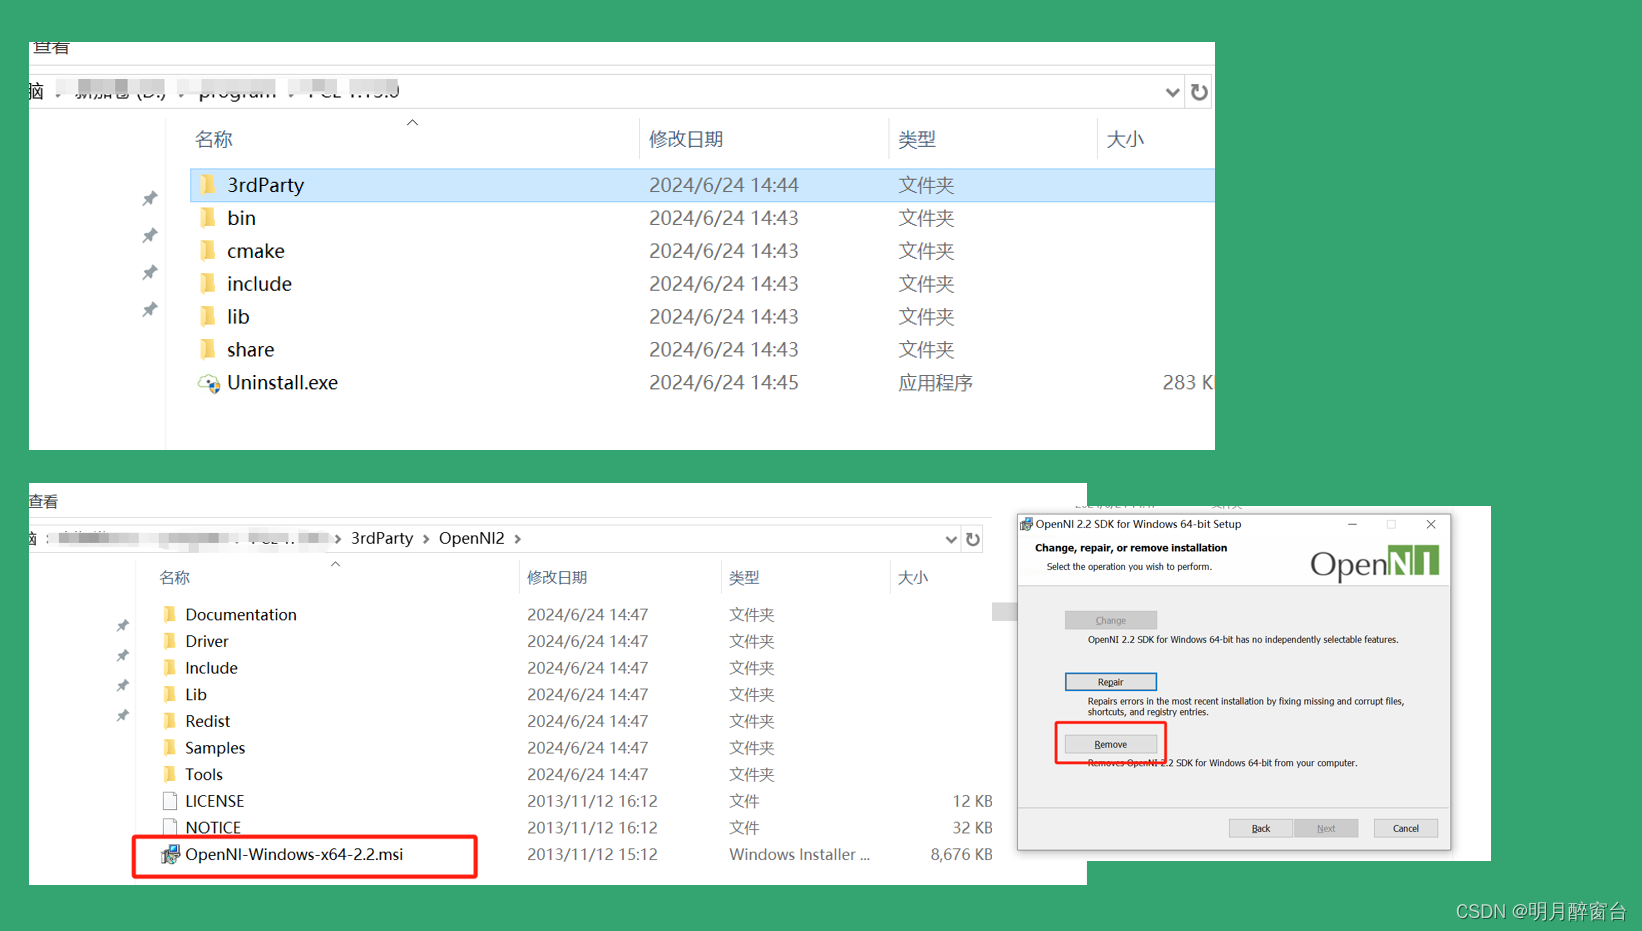1642x931 pixels.
Task: Click the LICENSE file icon
Action: (x=170, y=801)
